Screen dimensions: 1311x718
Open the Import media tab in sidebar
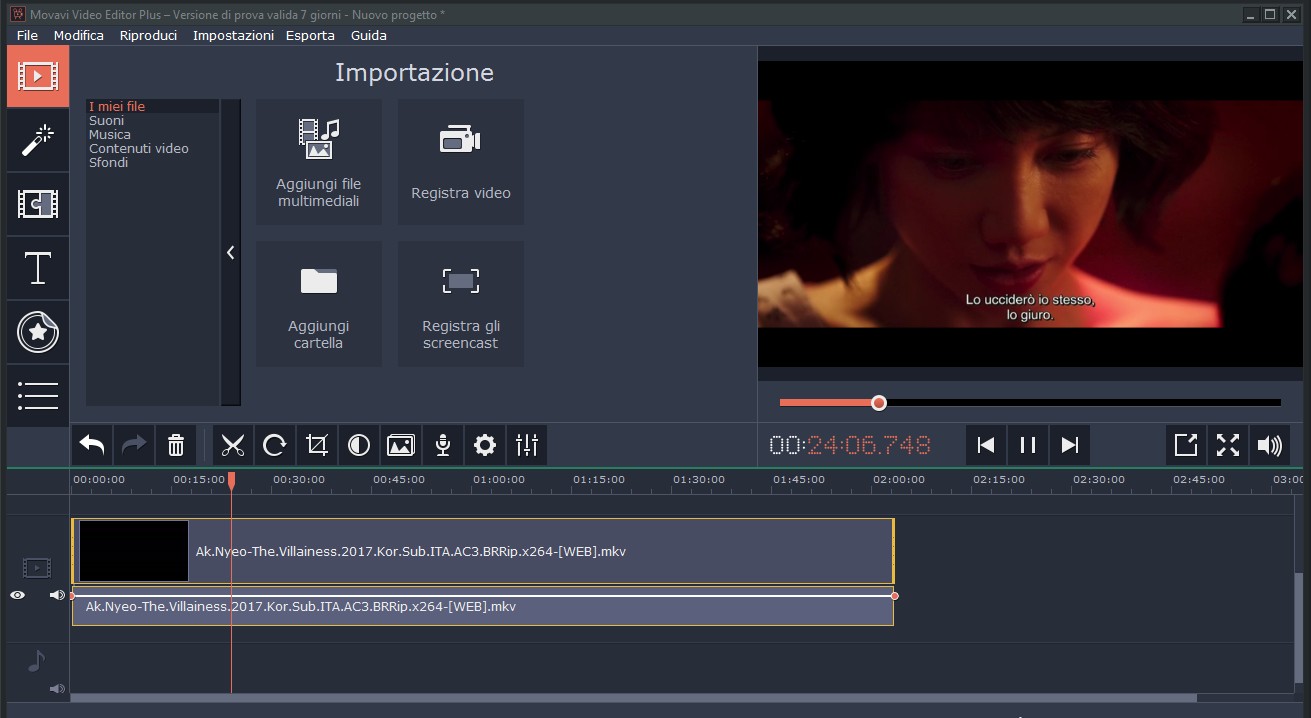click(38, 76)
